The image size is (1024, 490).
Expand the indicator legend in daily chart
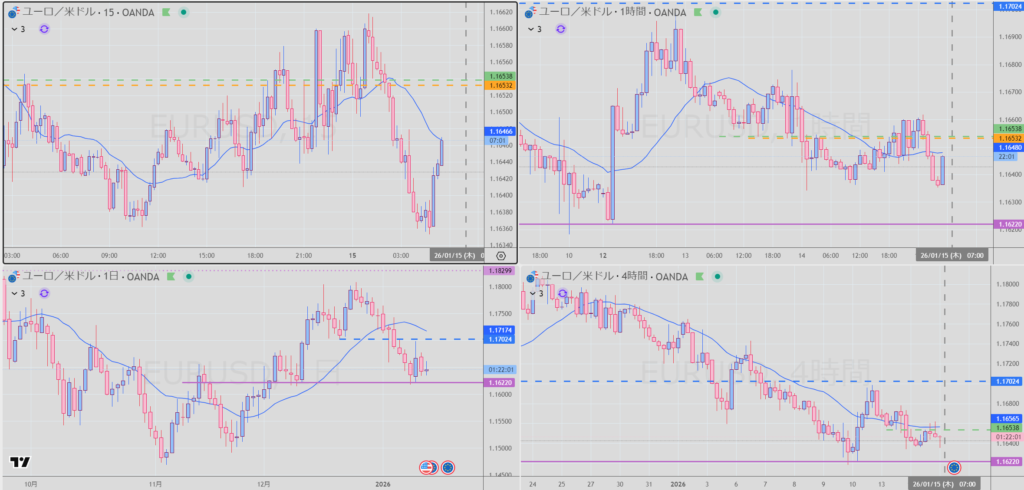pyautogui.click(x=14, y=292)
